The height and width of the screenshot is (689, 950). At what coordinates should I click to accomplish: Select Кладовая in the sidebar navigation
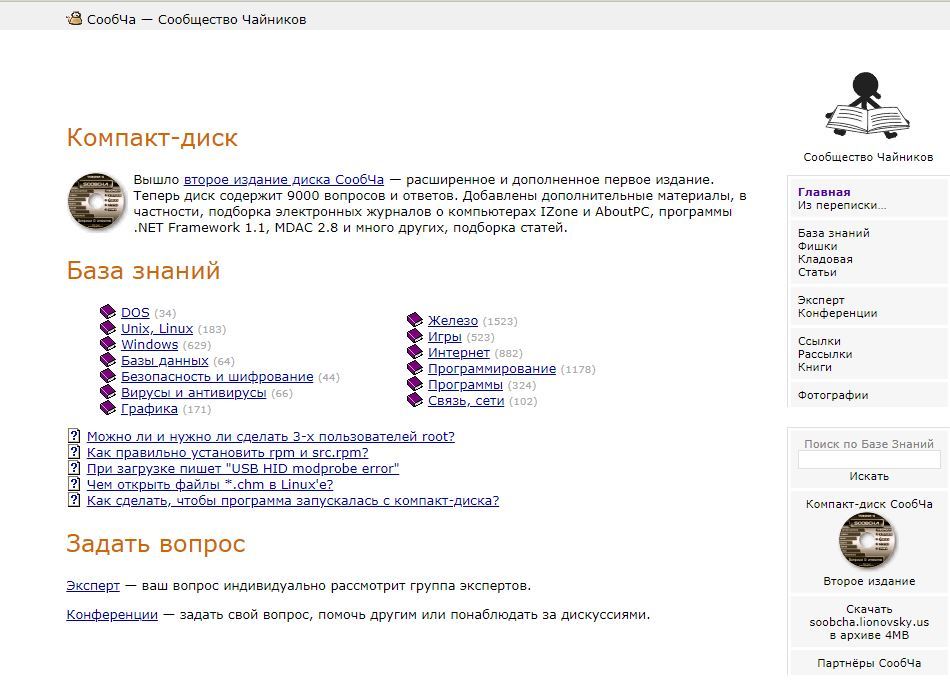pos(825,259)
